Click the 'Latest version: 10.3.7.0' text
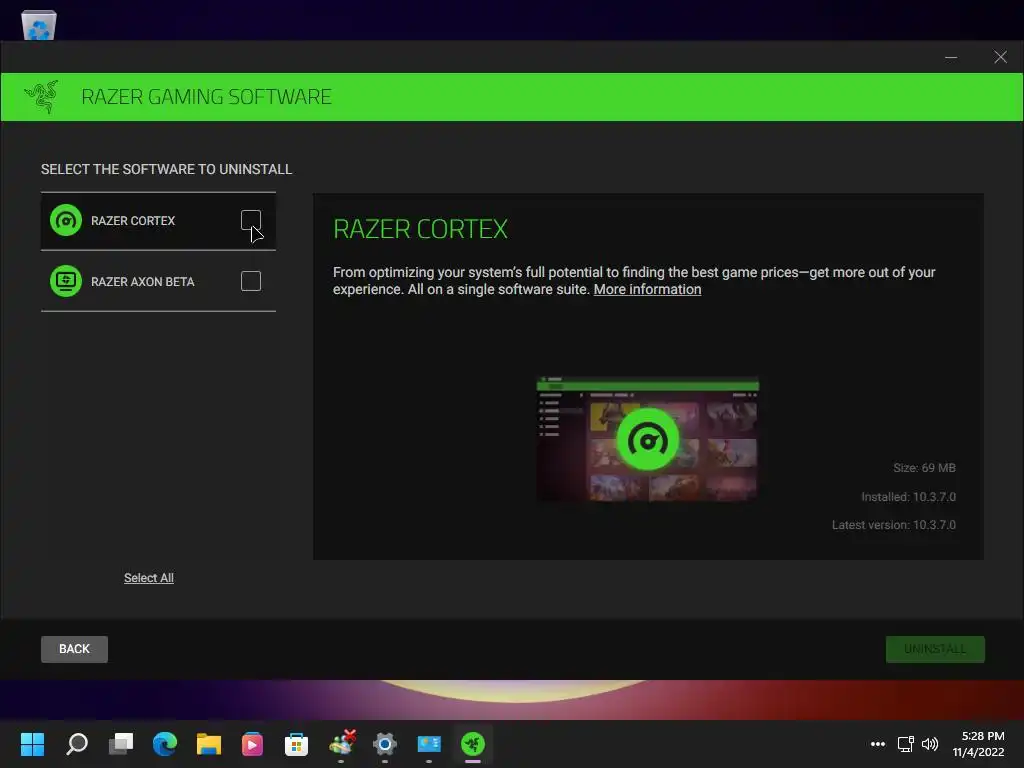The image size is (1024, 768). (x=893, y=525)
